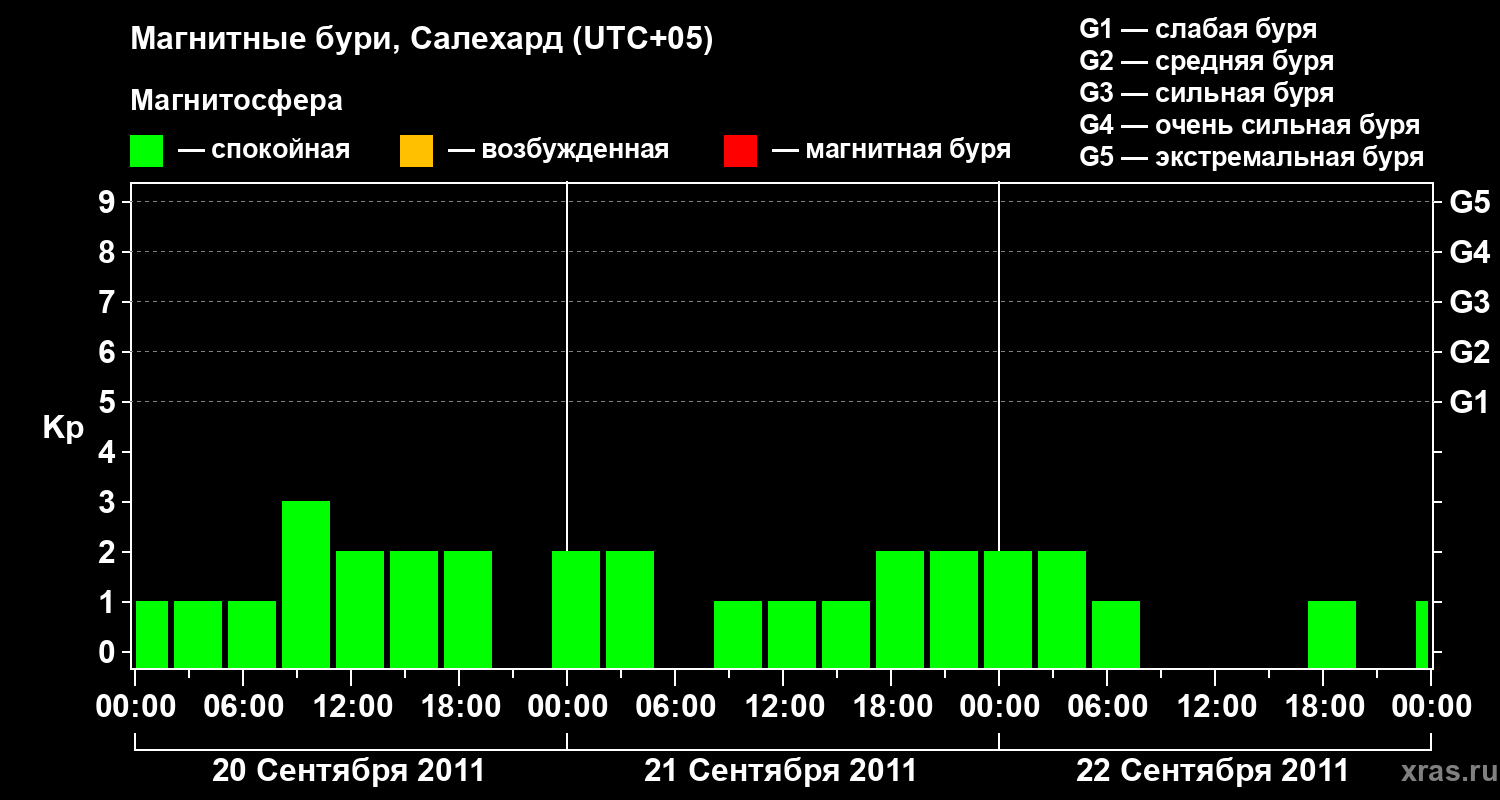The height and width of the screenshot is (800, 1500).
Task: Select the Kp 1 bar near 18:00 on 22 September
Action: [1332, 634]
